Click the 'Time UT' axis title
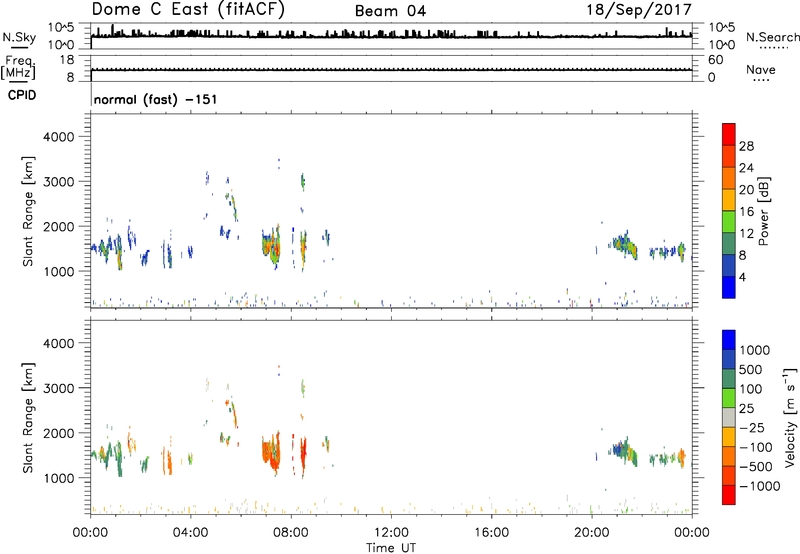800x554 pixels. pyautogui.click(x=391, y=548)
